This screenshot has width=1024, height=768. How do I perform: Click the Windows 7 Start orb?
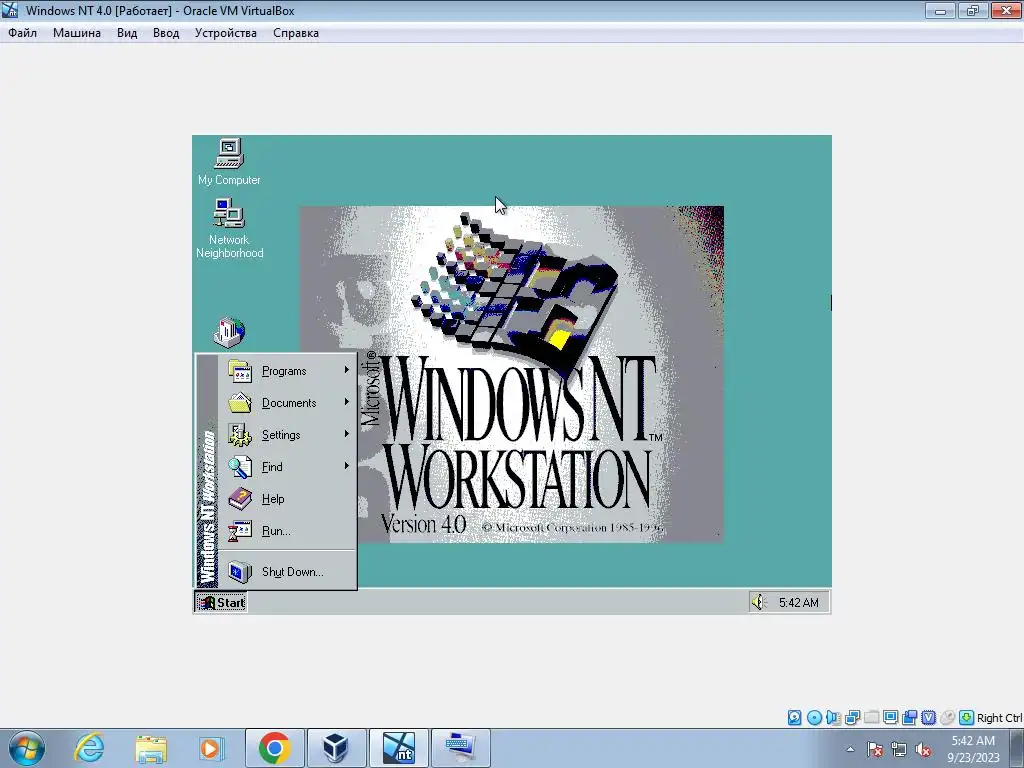[x=27, y=748]
